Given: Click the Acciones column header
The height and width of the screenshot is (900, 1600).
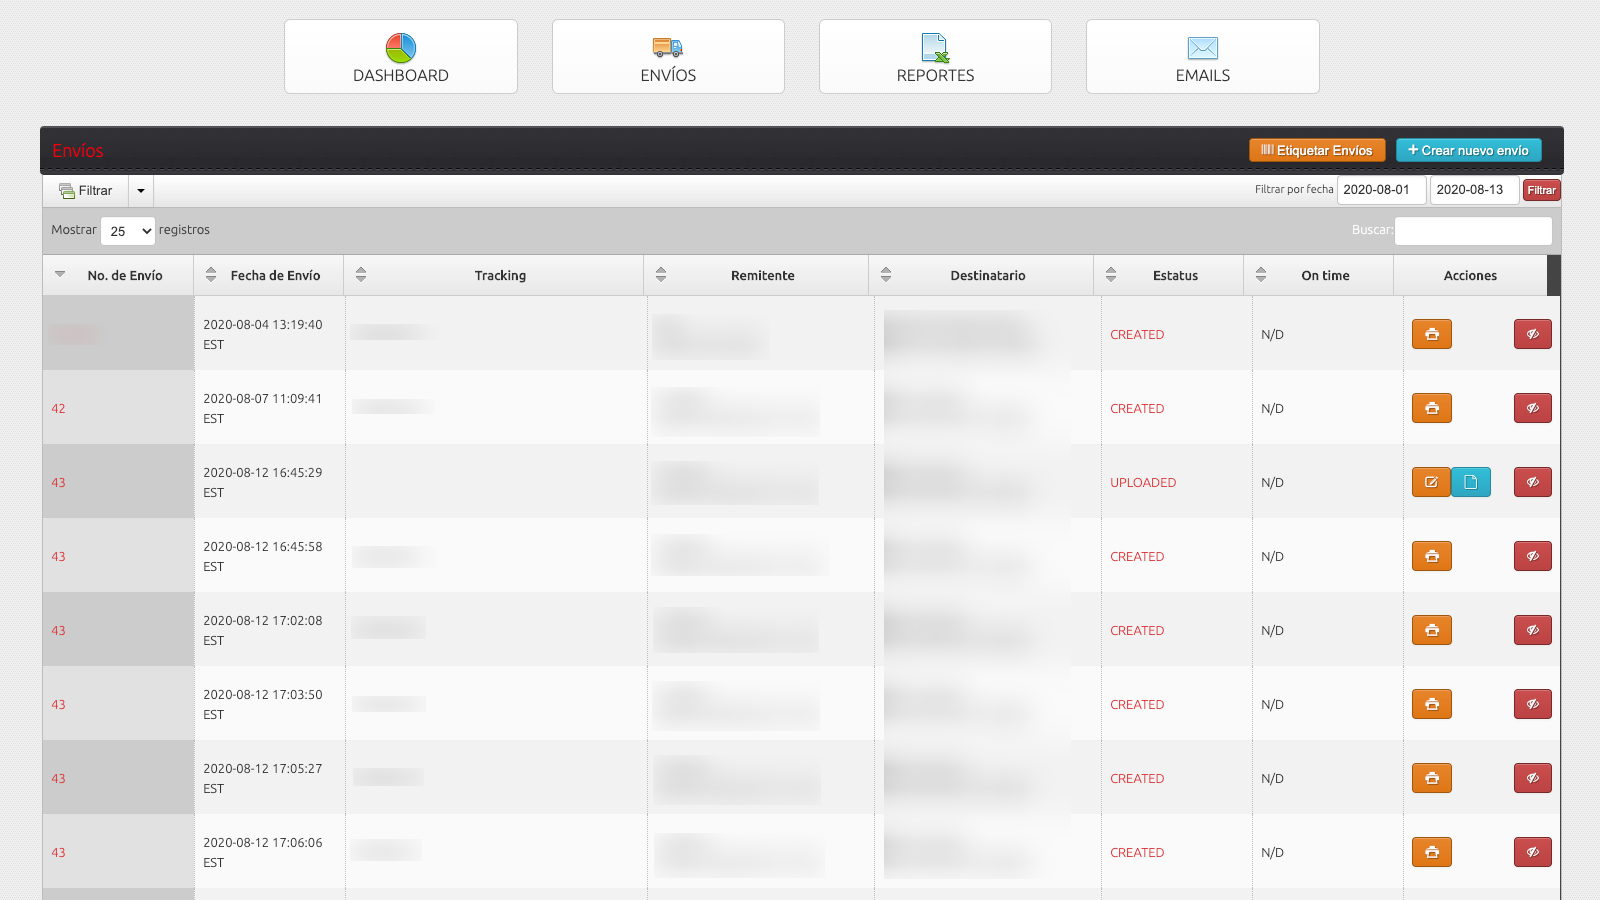Looking at the screenshot, I should pyautogui.click(x=1470, y=275).
